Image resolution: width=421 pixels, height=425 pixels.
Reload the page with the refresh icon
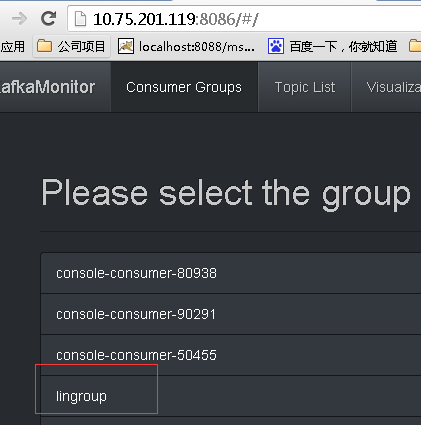pyautogui.click(x=49, y=18)
